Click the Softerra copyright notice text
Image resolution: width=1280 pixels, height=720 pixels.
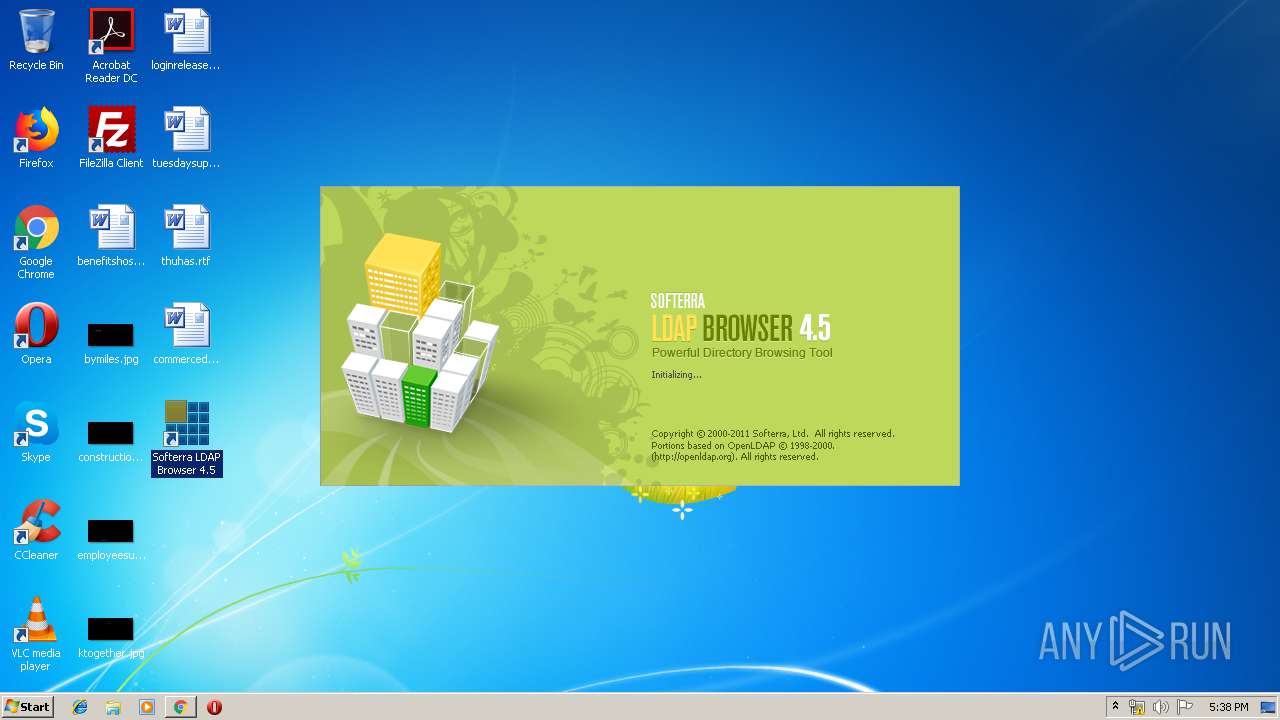772,434
